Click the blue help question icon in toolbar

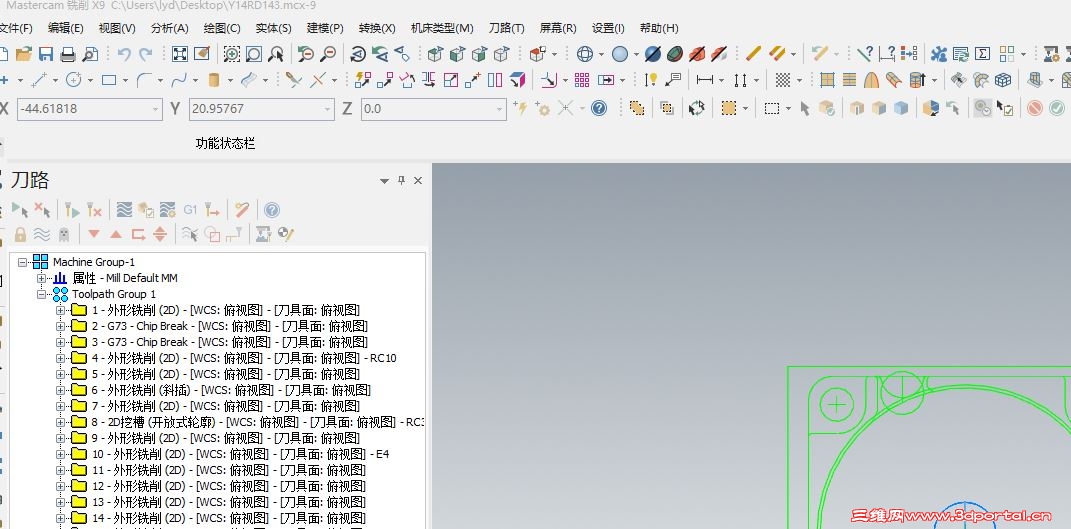pyautogui.click(x=599, y=108)
